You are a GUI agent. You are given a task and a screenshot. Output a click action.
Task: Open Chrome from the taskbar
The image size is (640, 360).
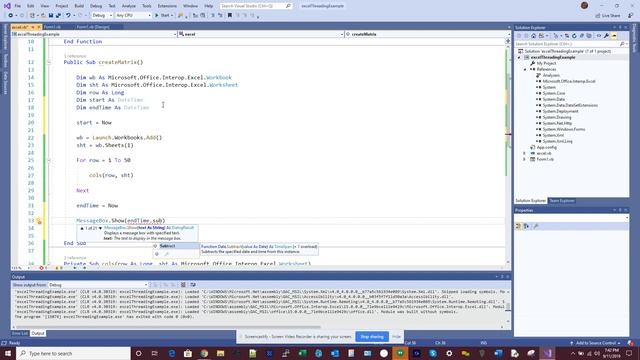[204, 353]
